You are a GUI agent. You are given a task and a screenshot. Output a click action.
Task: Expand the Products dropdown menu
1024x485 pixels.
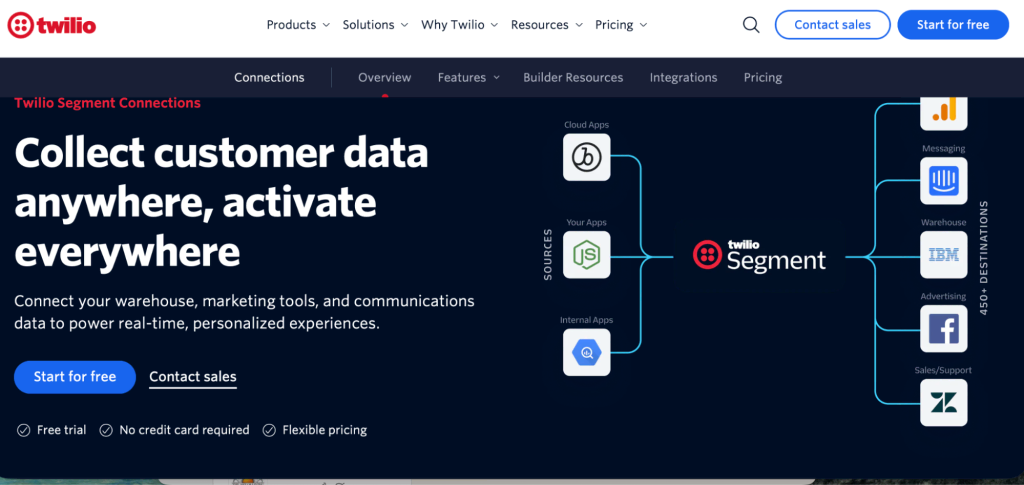300,25
